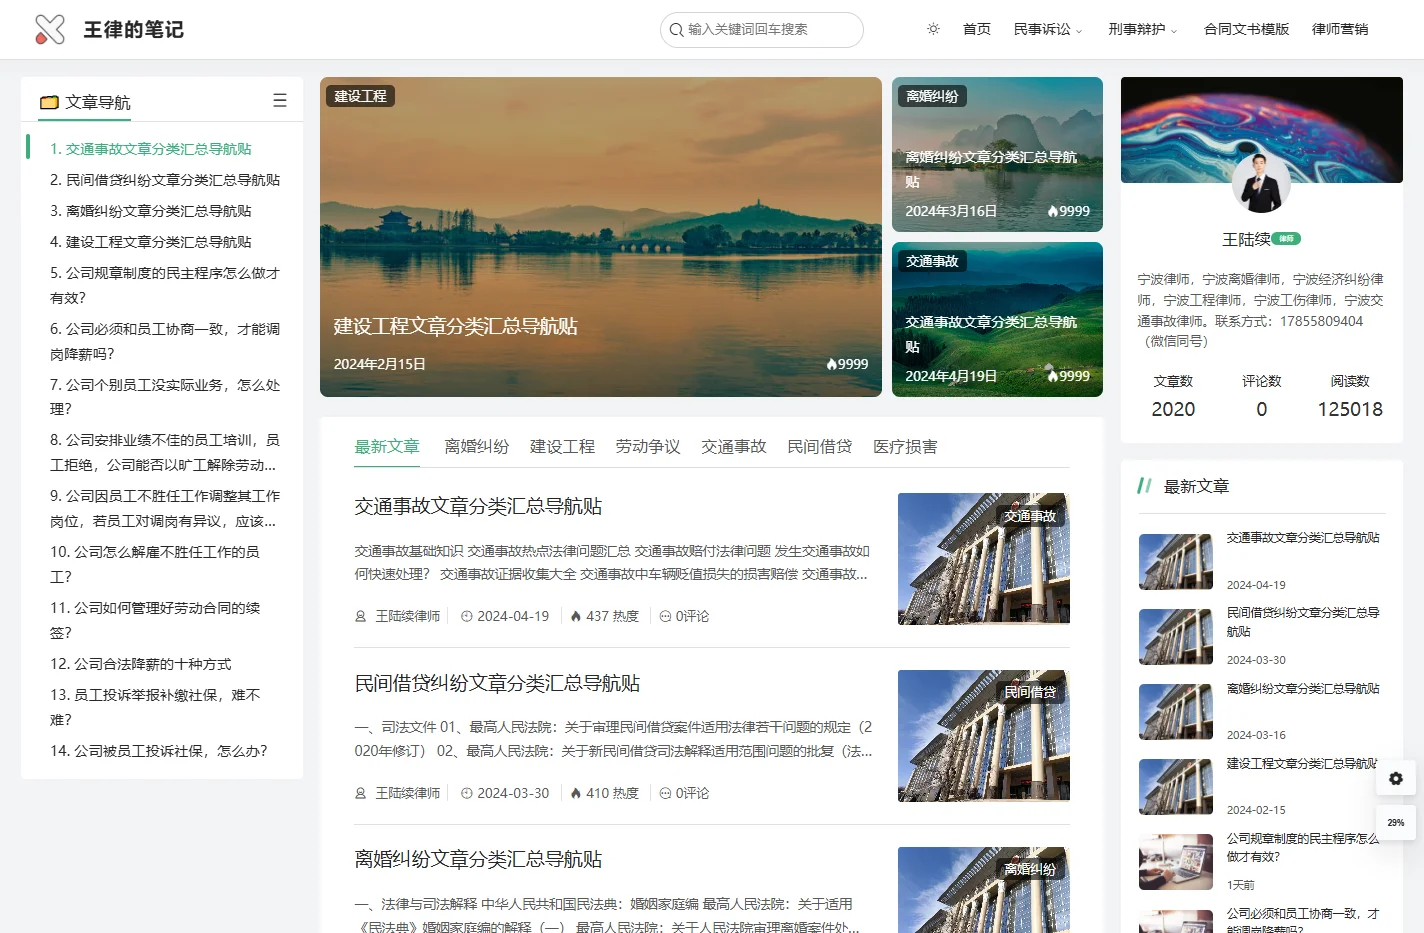Click the search magnifier icon
Image resolution: width=1424 pixels, height=933 pixels.
point(677,30)
